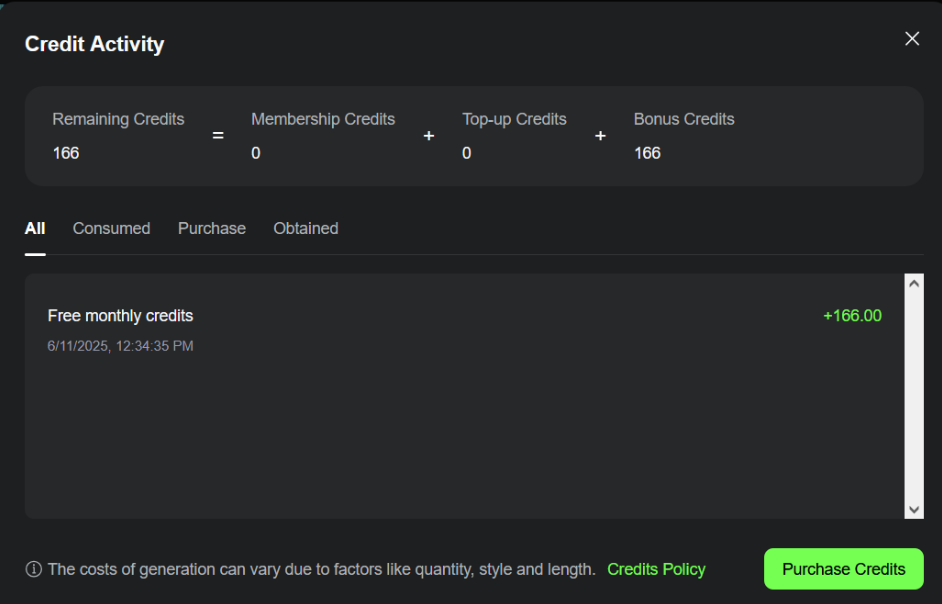Click the info circle icon near costs note
Viewport: 942px width, 604px height.
pos(33,569)
